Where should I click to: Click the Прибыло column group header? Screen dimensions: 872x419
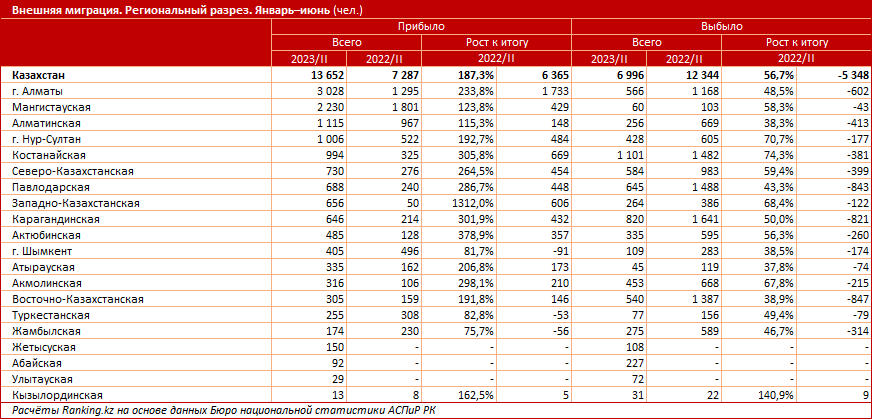point(421,27)
